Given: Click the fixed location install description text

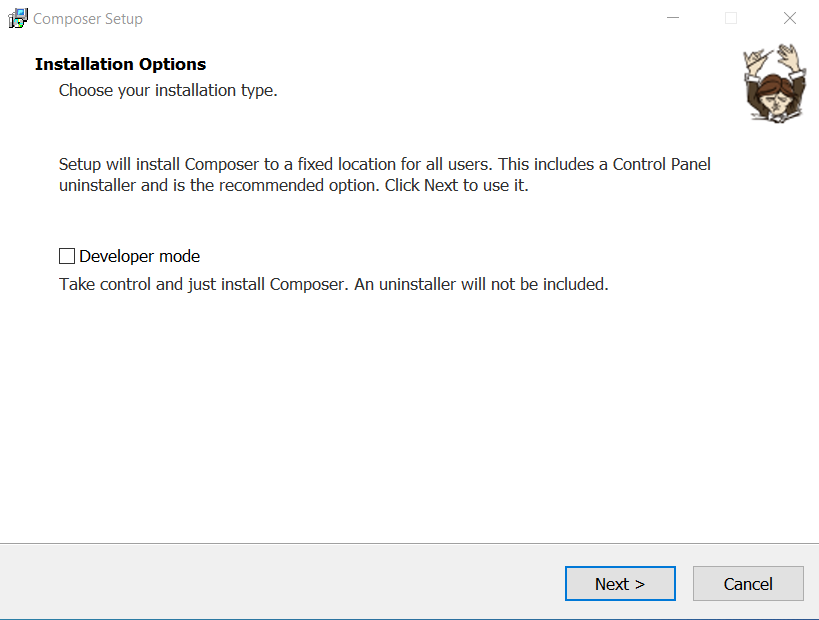Looking at the screenshot, I should click(x=385, y=174).
